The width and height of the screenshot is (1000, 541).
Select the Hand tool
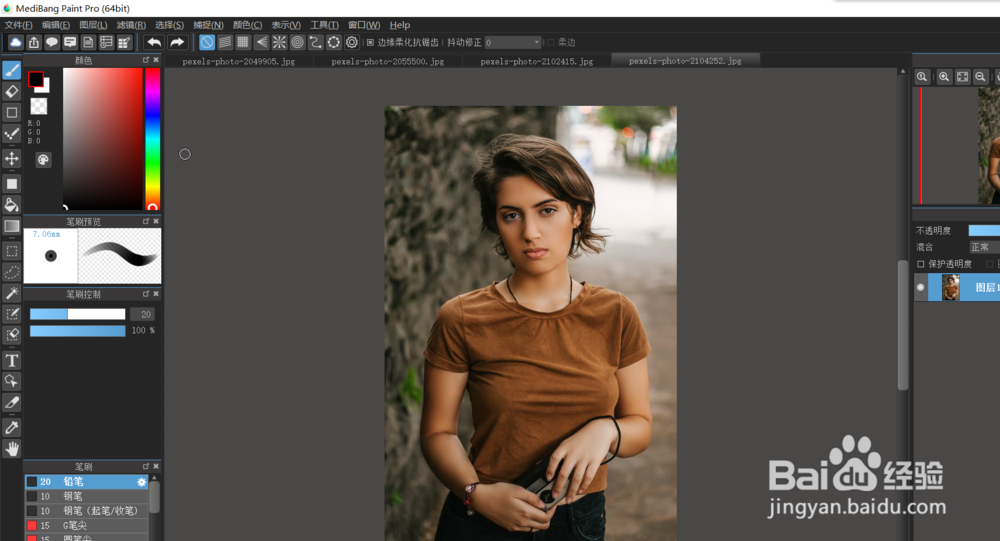coord(11,448)
